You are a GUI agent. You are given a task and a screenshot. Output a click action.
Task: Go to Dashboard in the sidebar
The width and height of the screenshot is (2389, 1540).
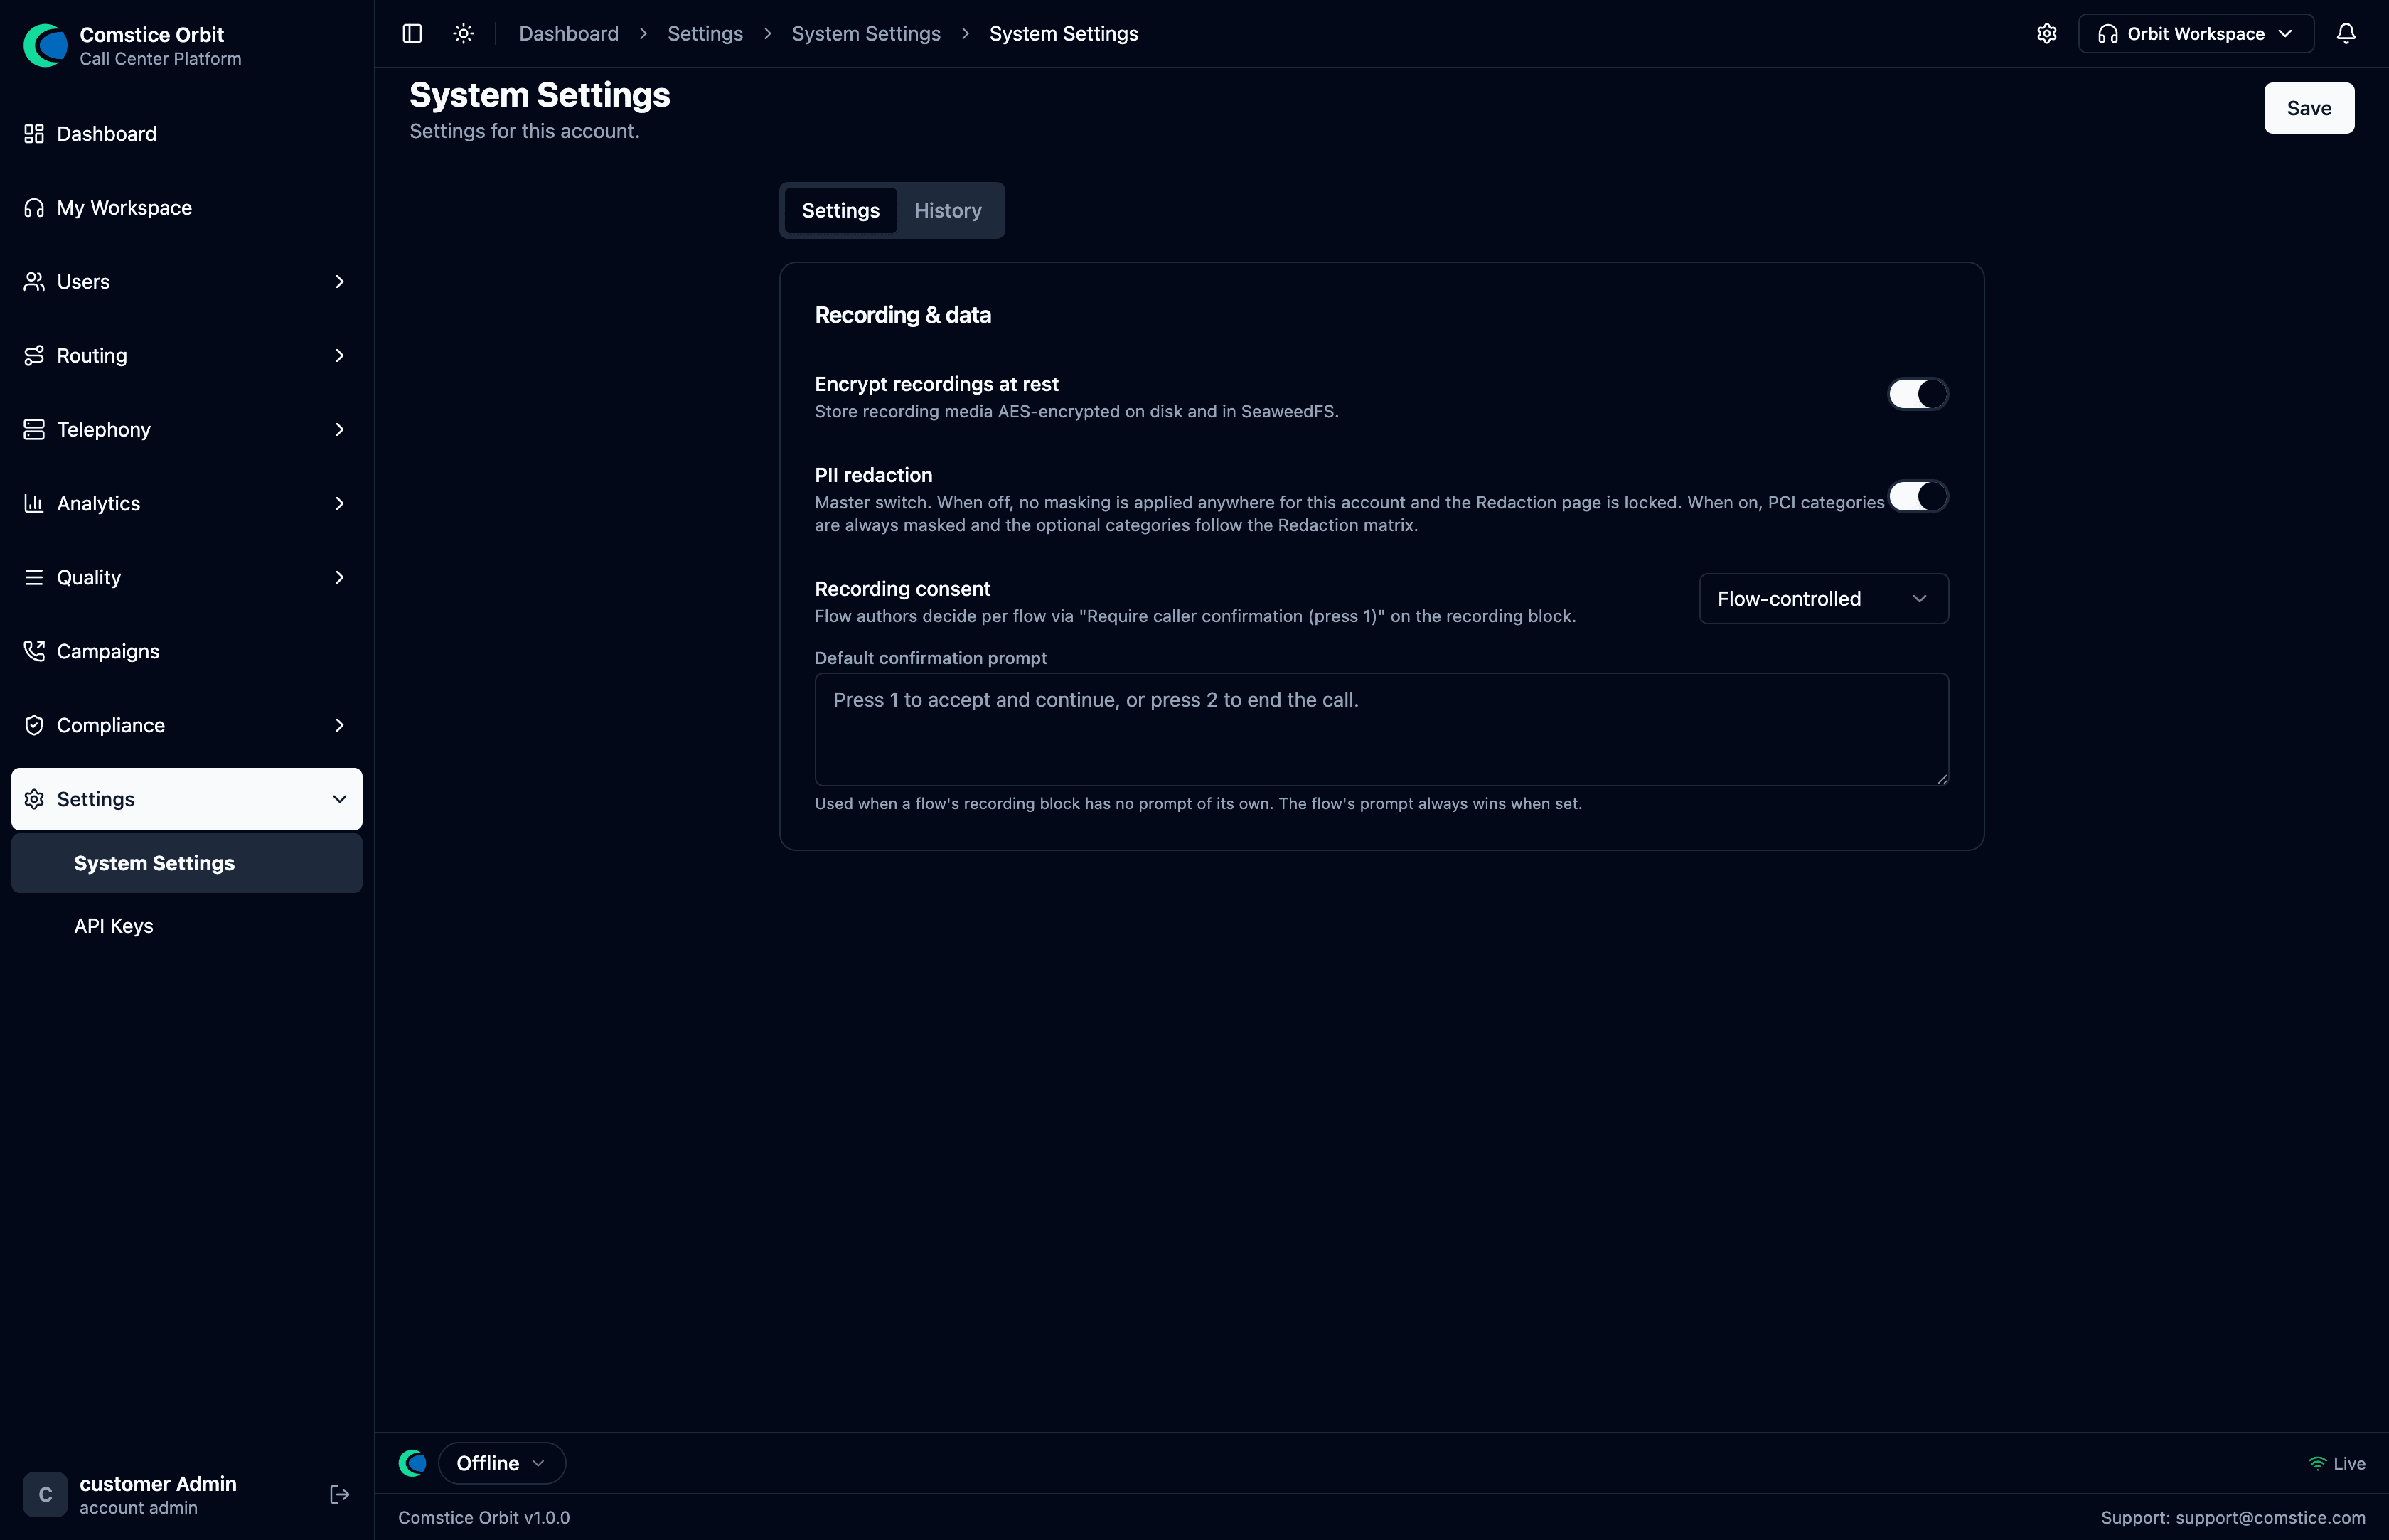coord(186,134)
